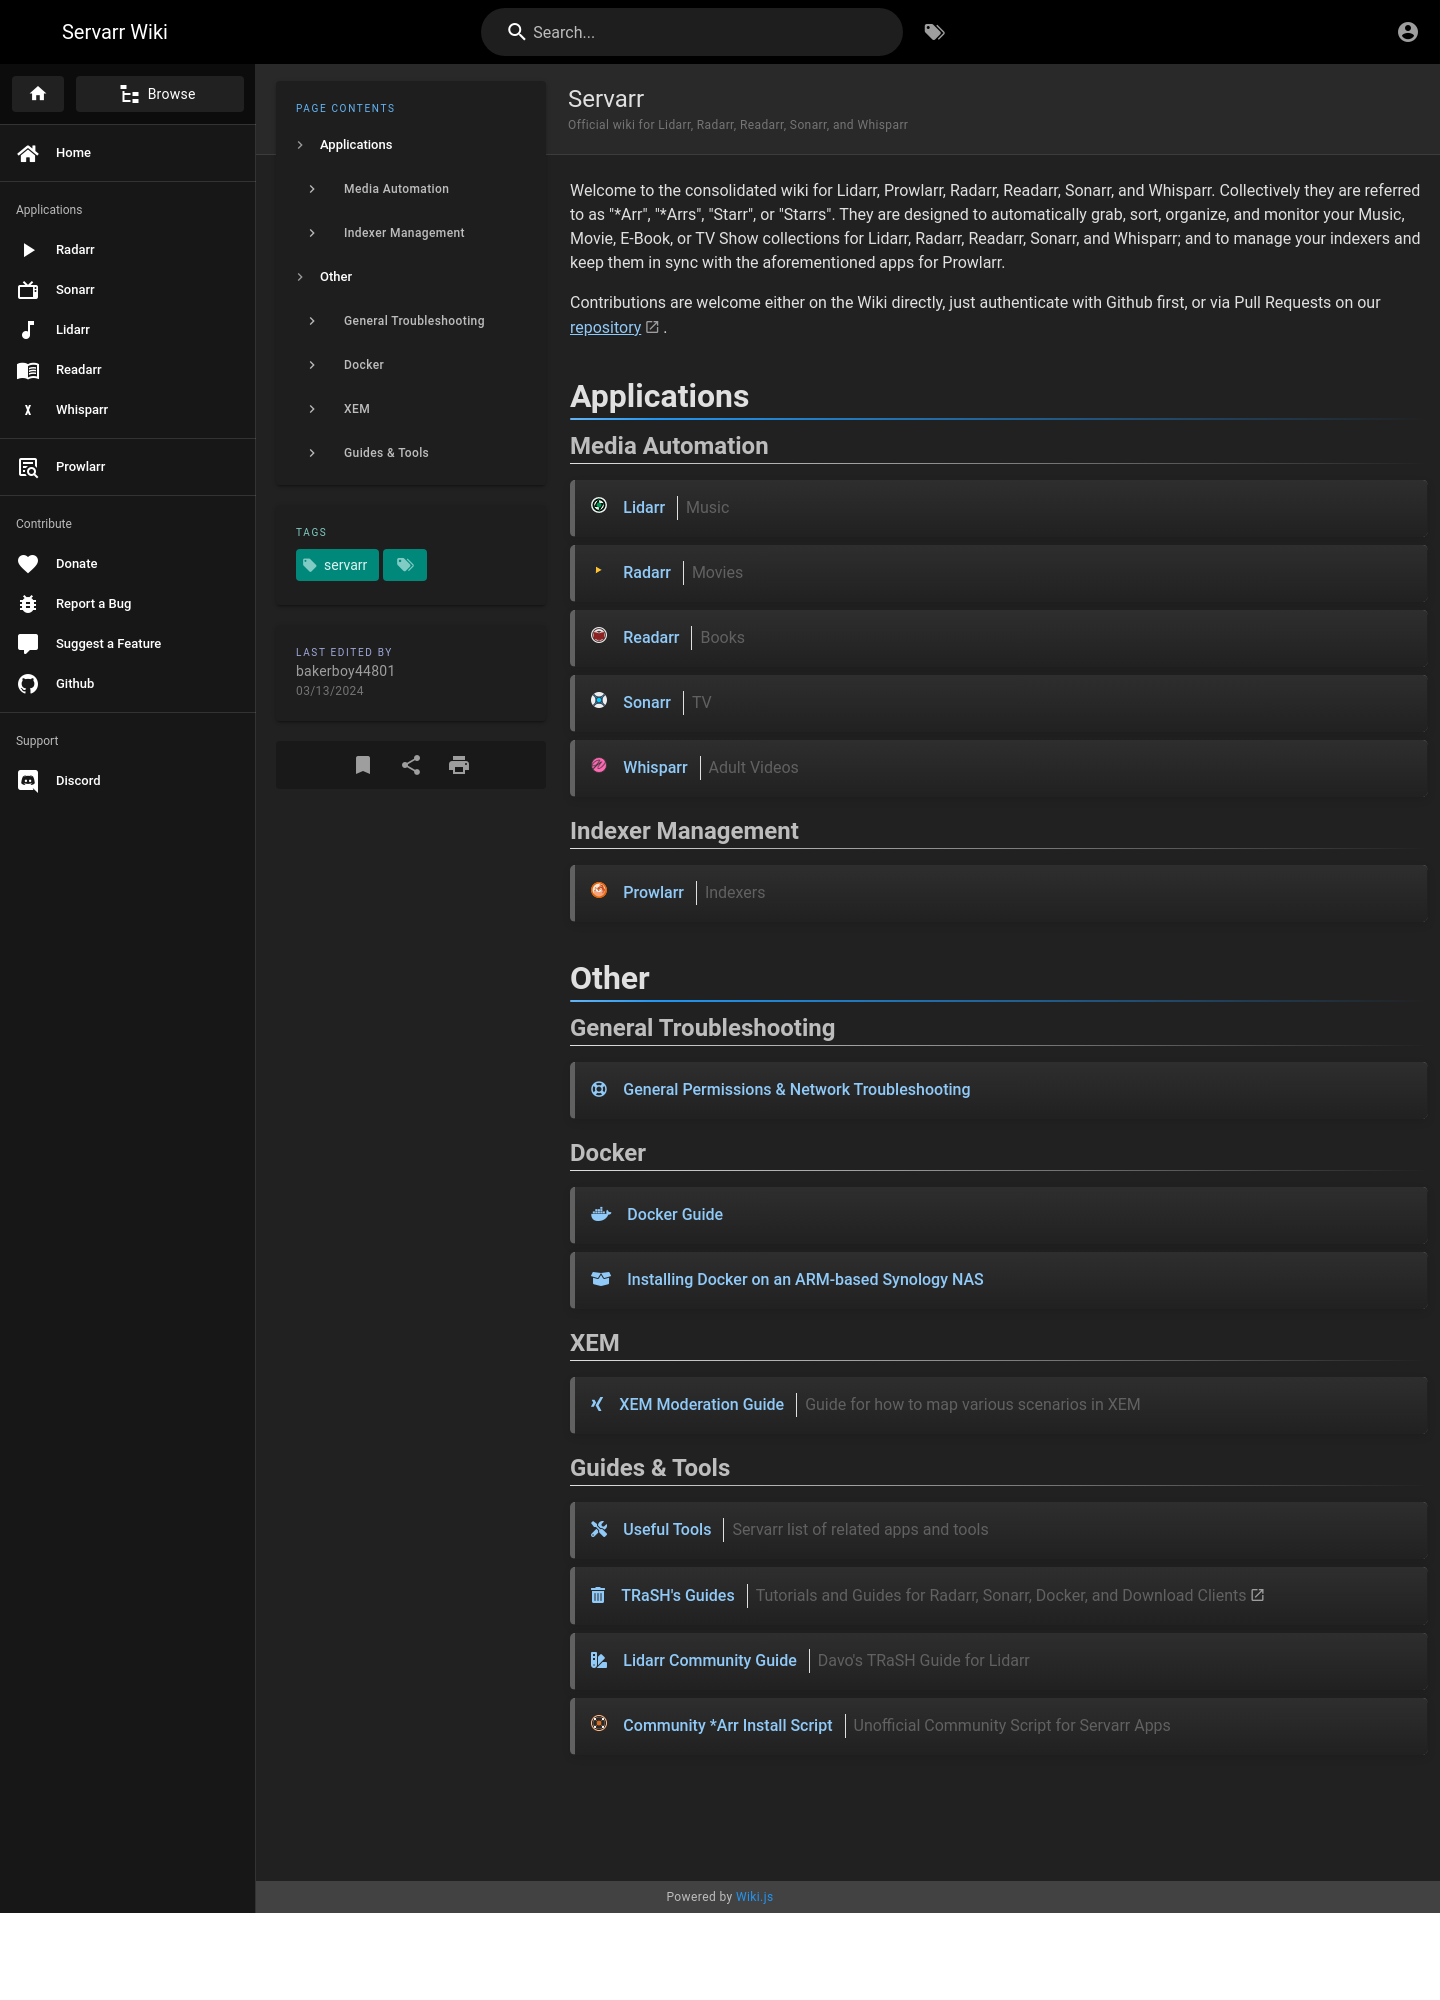Expand the Other chevron in page contents
This screenshot has width=1440, height=2000.
point(300,277)
